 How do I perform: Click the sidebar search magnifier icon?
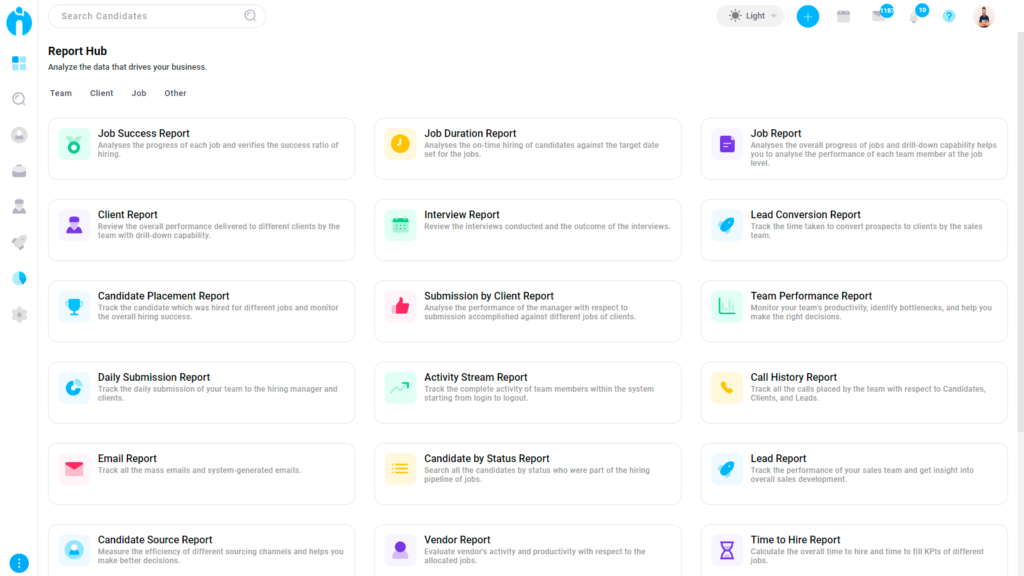click(18, 99)
